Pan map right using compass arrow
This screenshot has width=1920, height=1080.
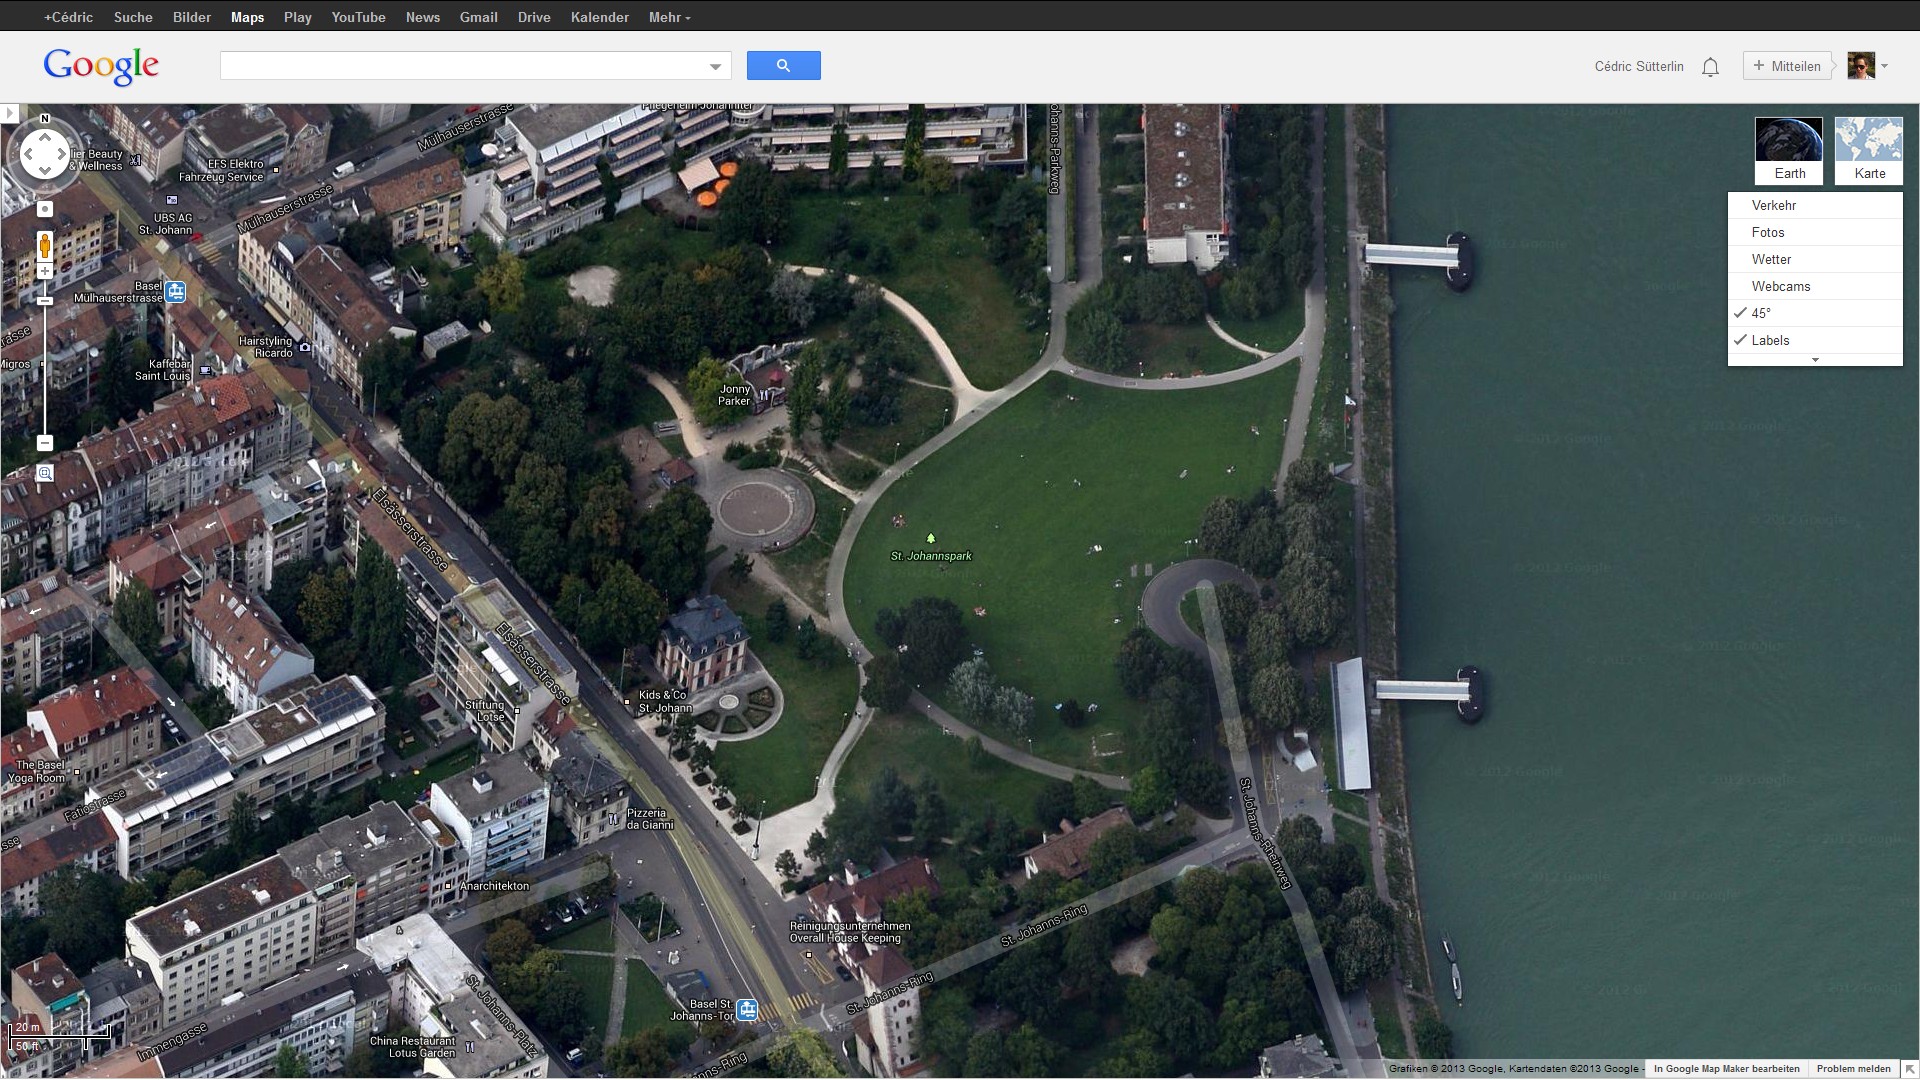point(62,154)
